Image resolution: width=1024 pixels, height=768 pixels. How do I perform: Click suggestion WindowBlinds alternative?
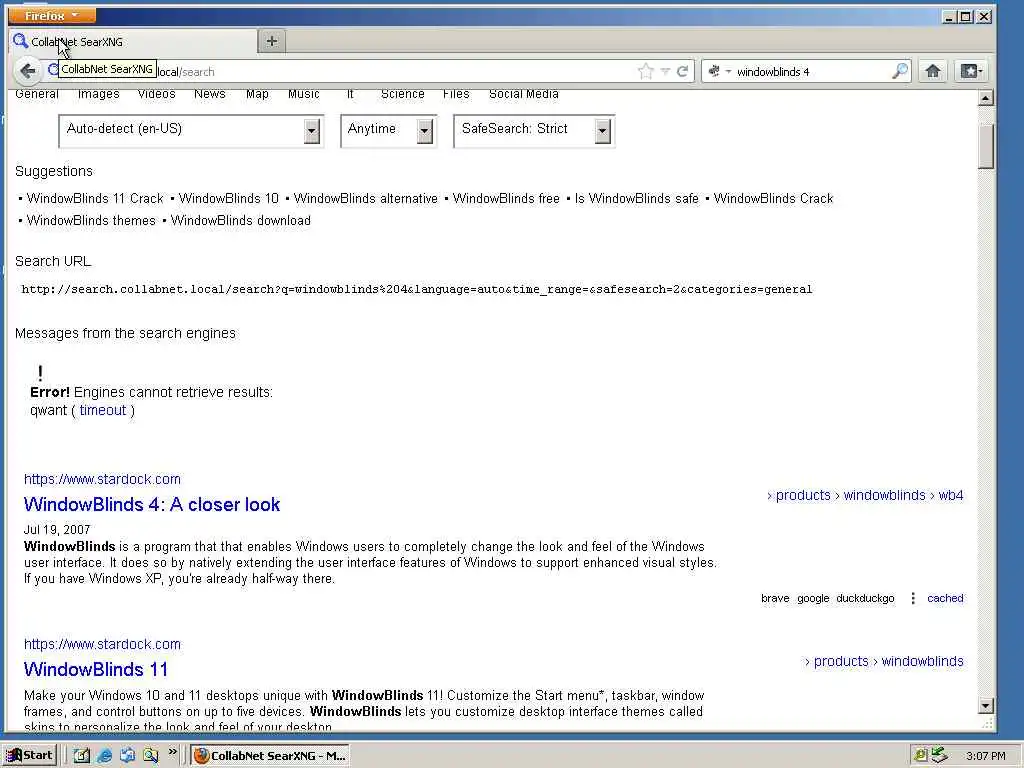[x=366, y=199]
